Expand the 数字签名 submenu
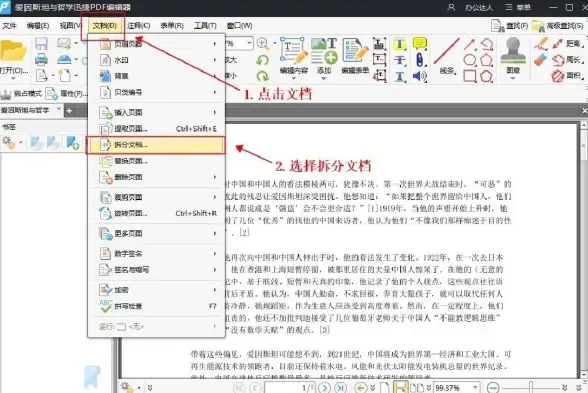The image size is (588, 393). pyautogui.click(x=156, y=254)
